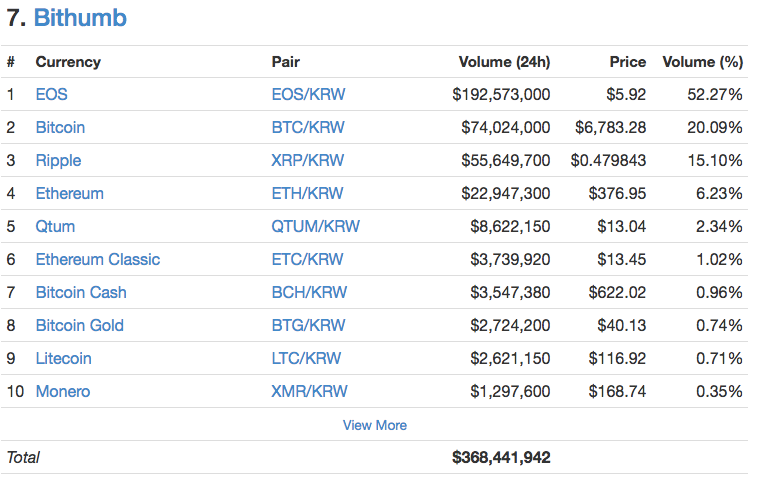Click the View More link

pyautogui.click(x=375, y=425)
